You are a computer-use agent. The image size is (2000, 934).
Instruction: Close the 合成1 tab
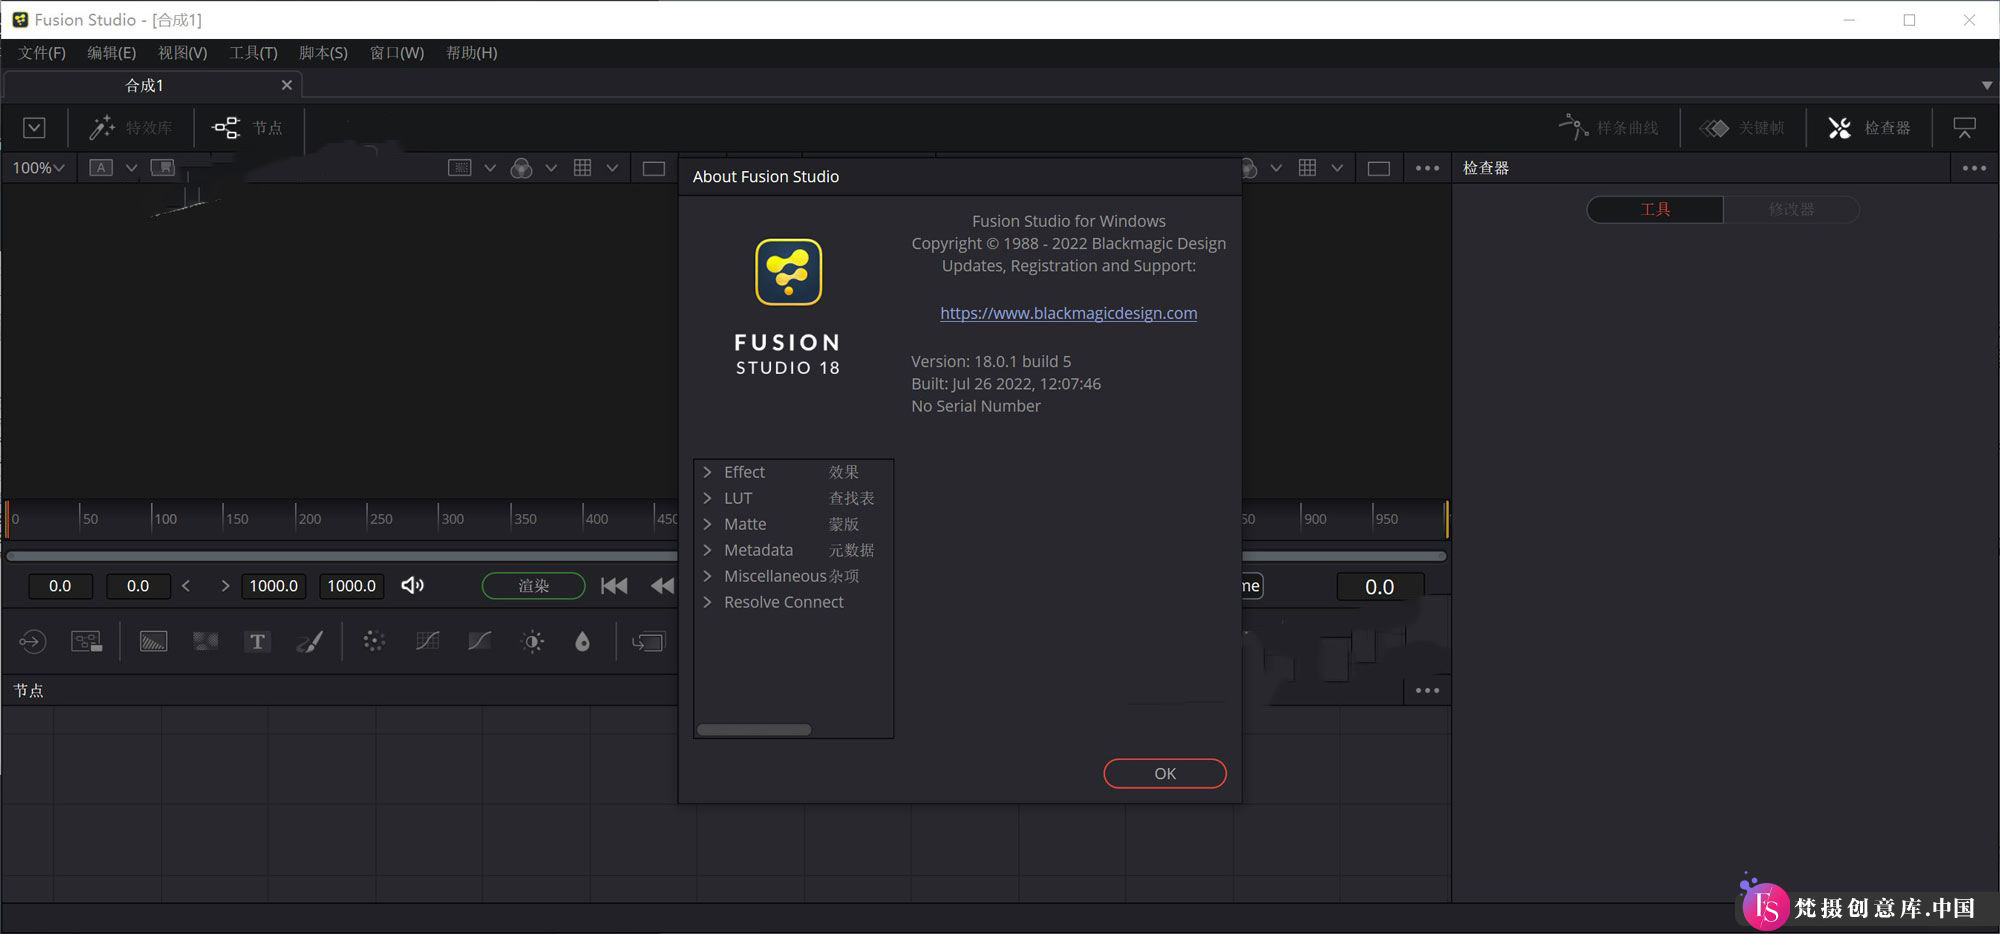(287, 85)
